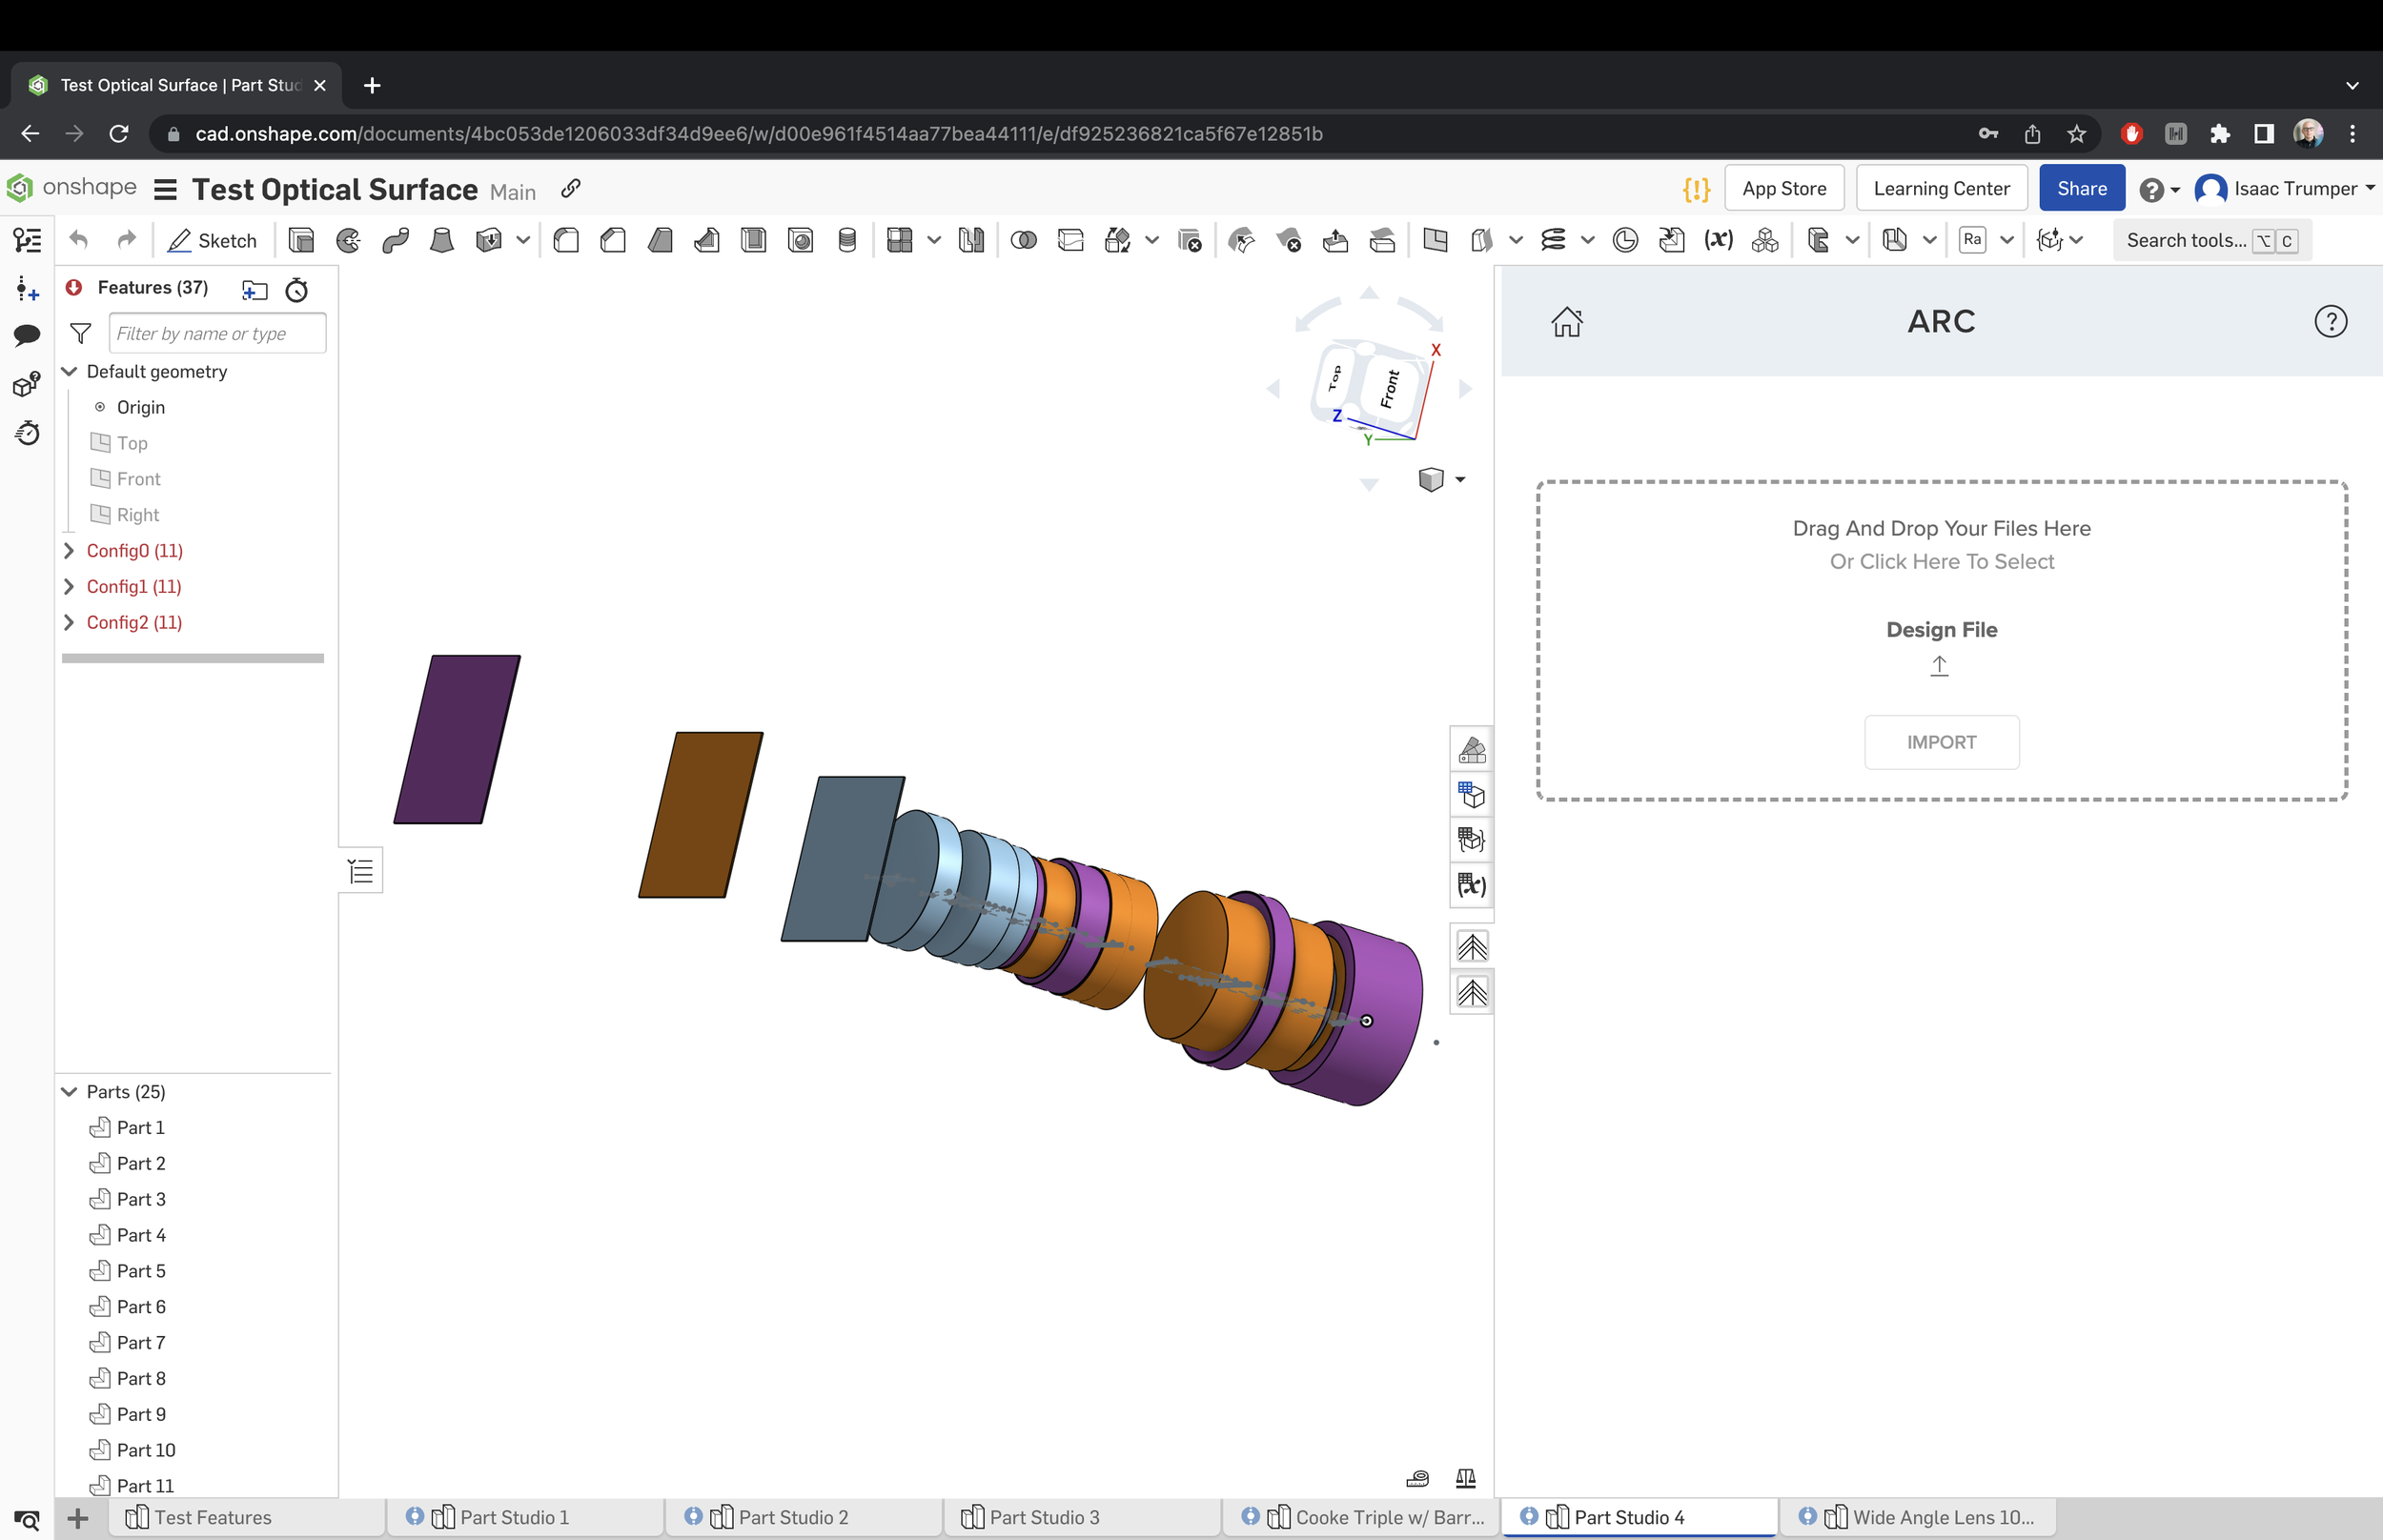The height and width of the screenshot is (1540, 2383).
Task: Select the Sweep tool
Action: click(395, 240)
